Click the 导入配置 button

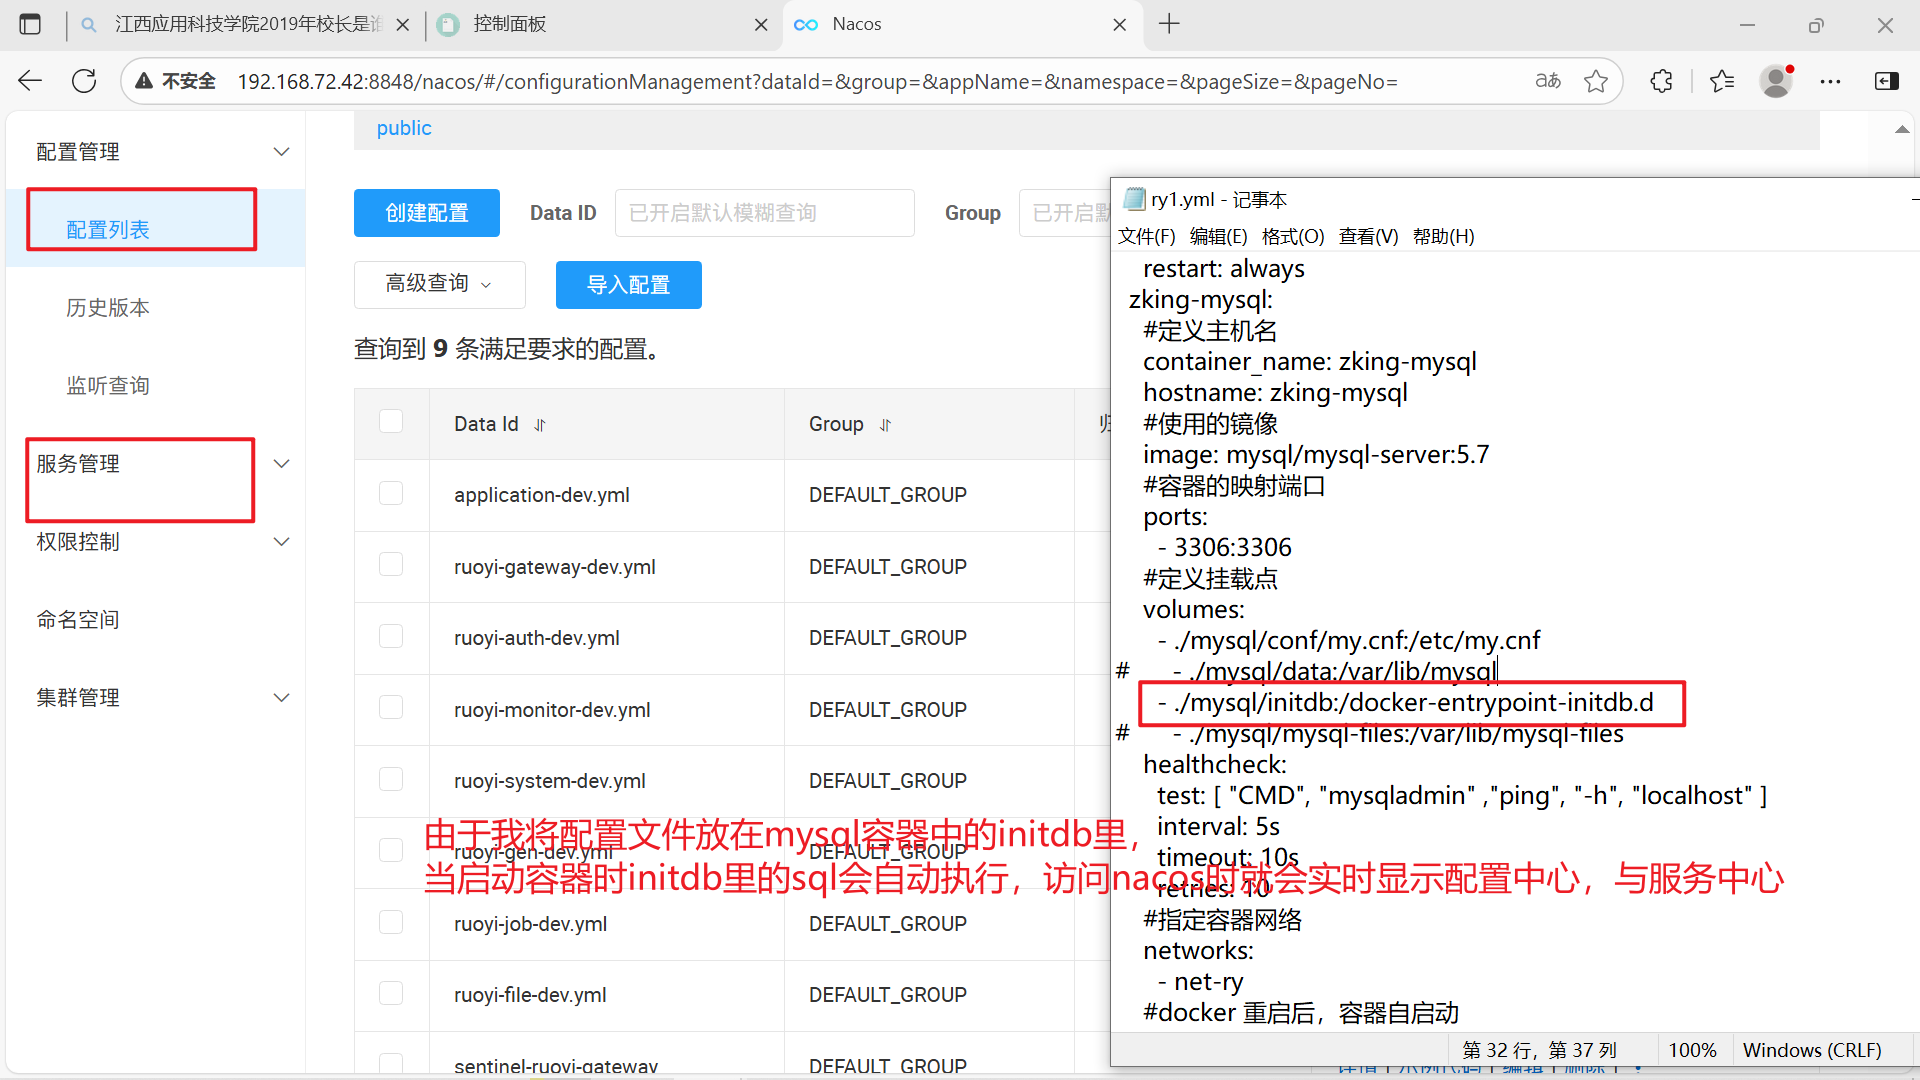629,285
